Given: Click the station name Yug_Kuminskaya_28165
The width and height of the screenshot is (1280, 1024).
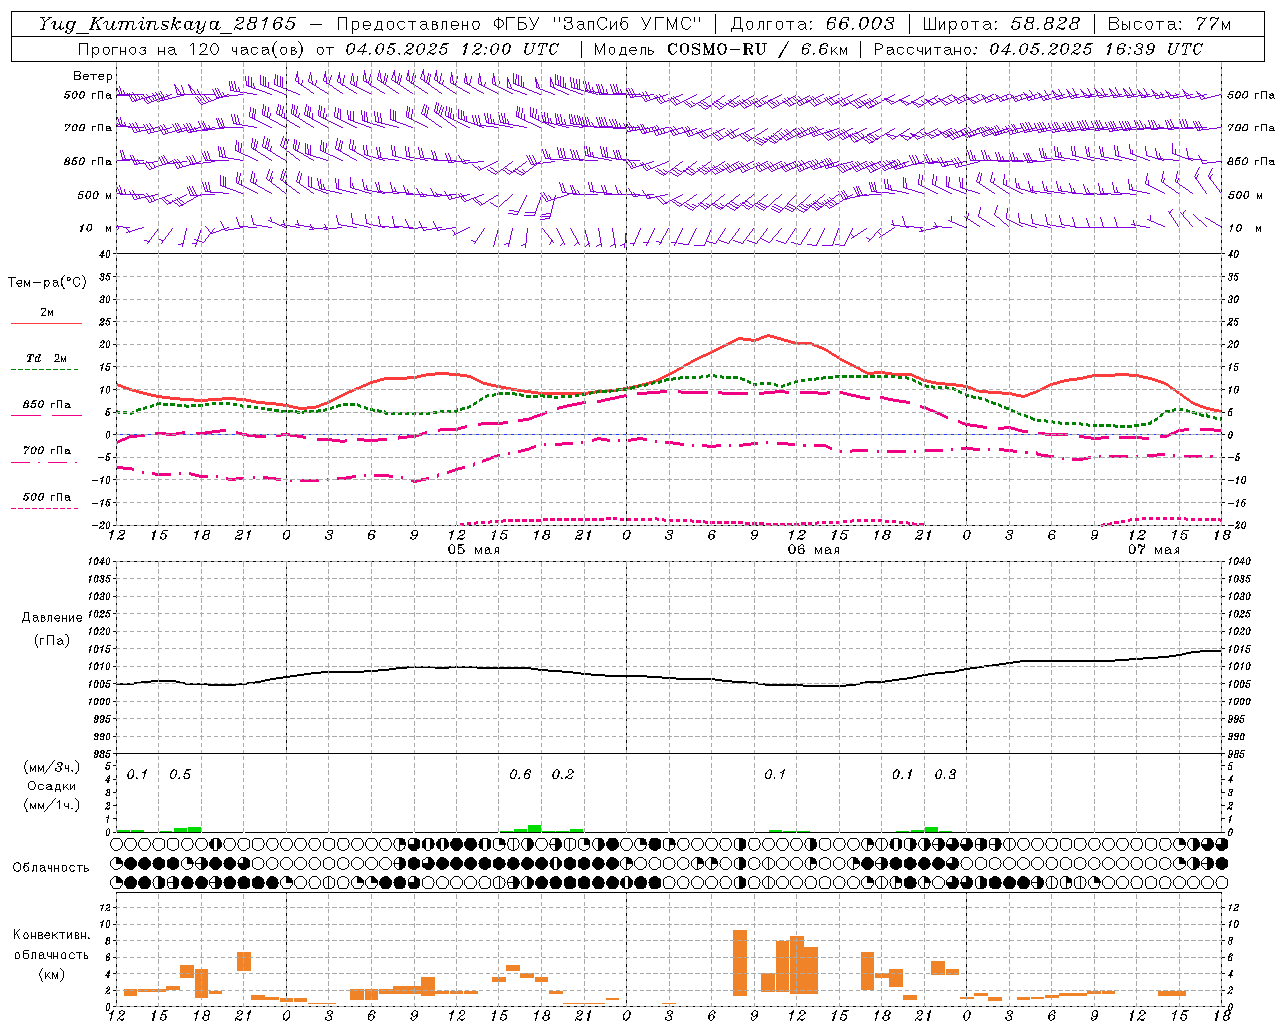Looking at the screenshot, I should pyautogui.click(x=168, y=24).
